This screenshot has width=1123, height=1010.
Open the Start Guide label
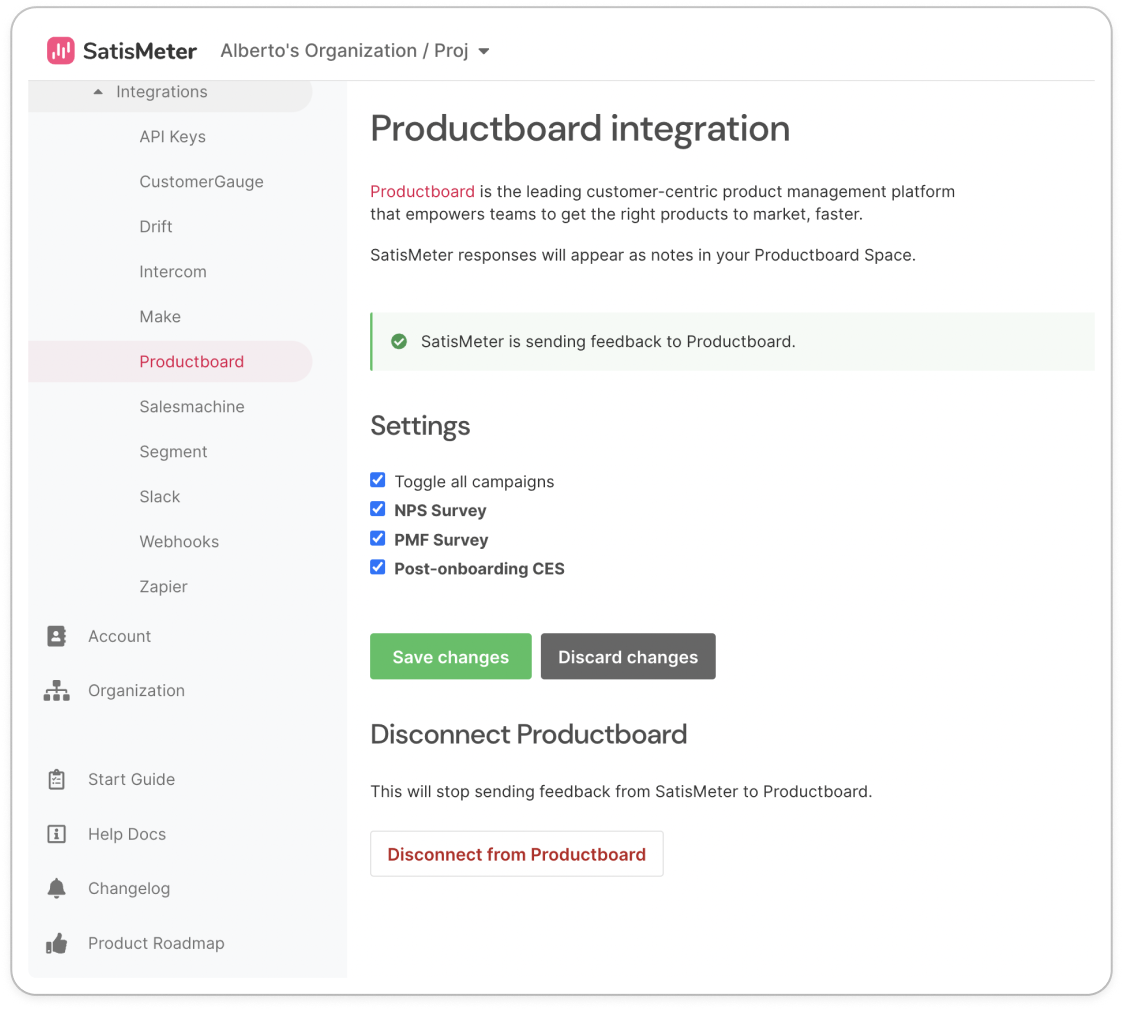coord(131,779)
